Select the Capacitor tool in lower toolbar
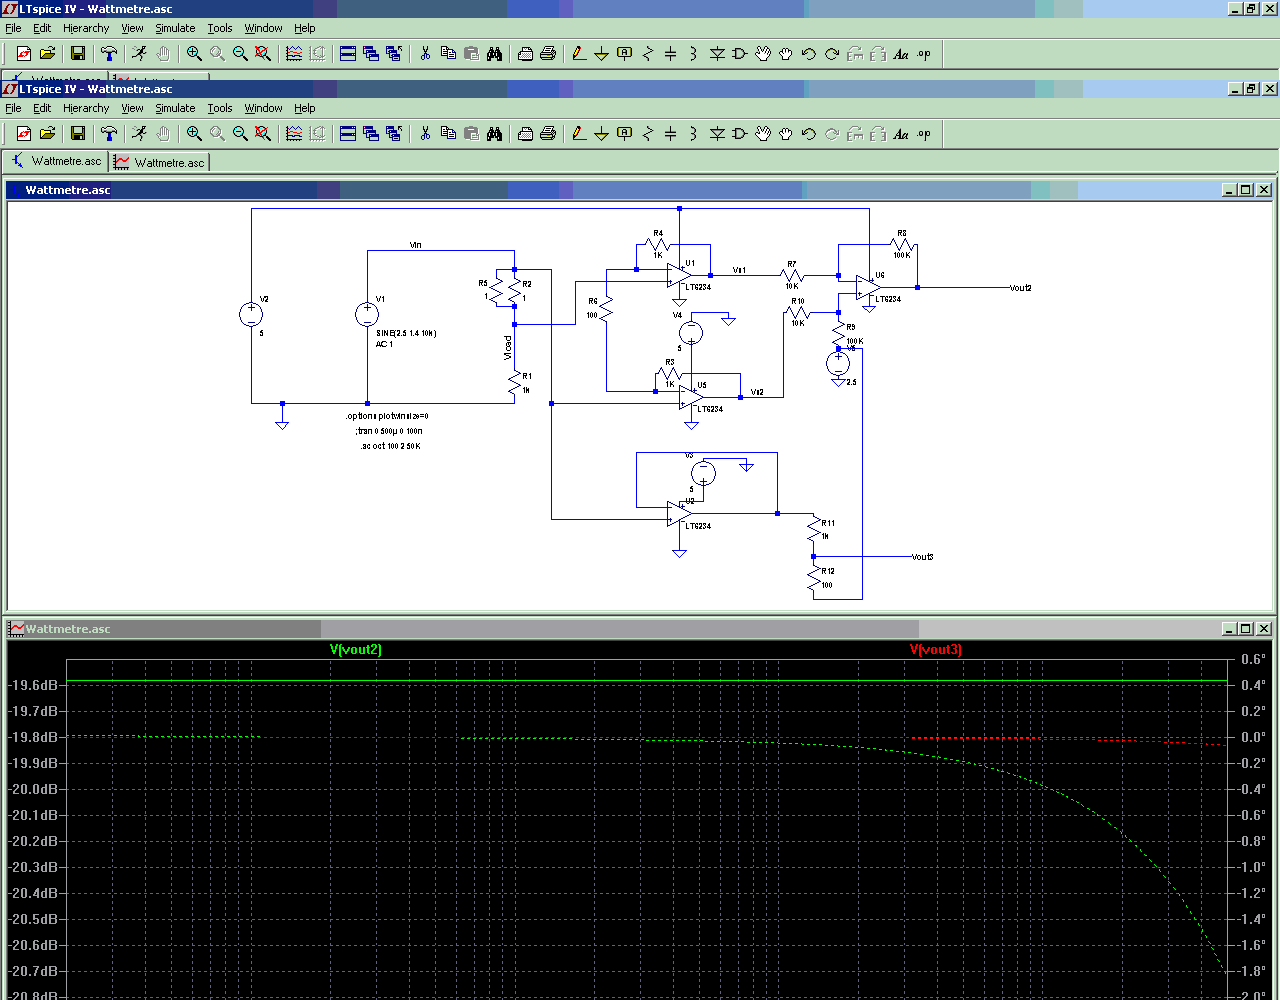Viewport: 1280px width, 1000px height. [670, 134]
